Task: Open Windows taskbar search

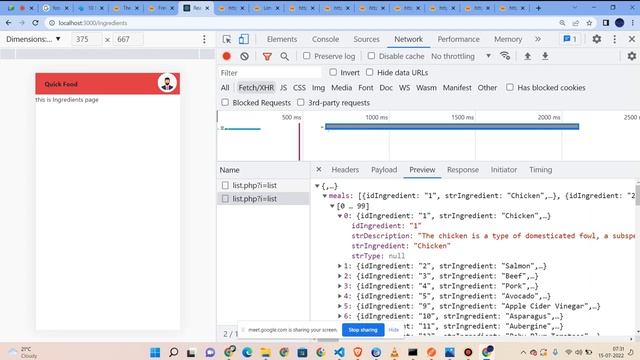Action: tap(173, 352)
